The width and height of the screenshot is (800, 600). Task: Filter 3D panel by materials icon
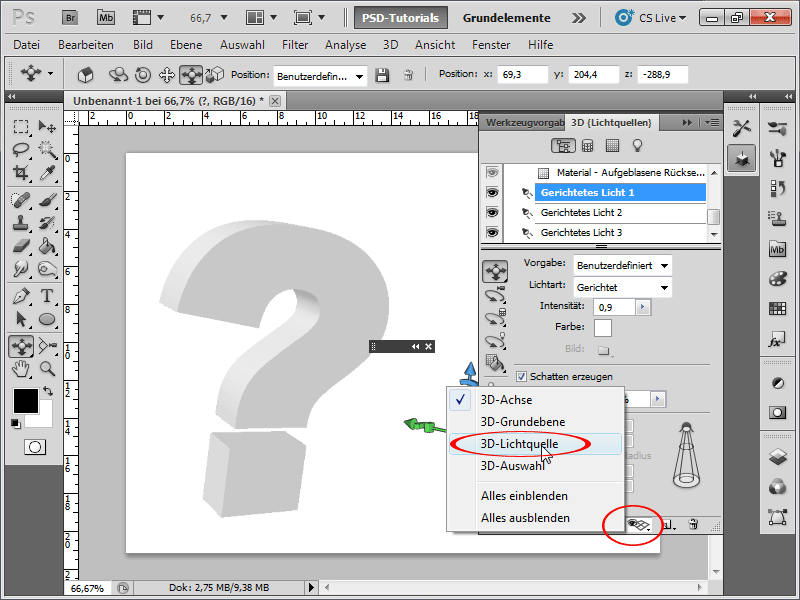(x=612, y=146)
